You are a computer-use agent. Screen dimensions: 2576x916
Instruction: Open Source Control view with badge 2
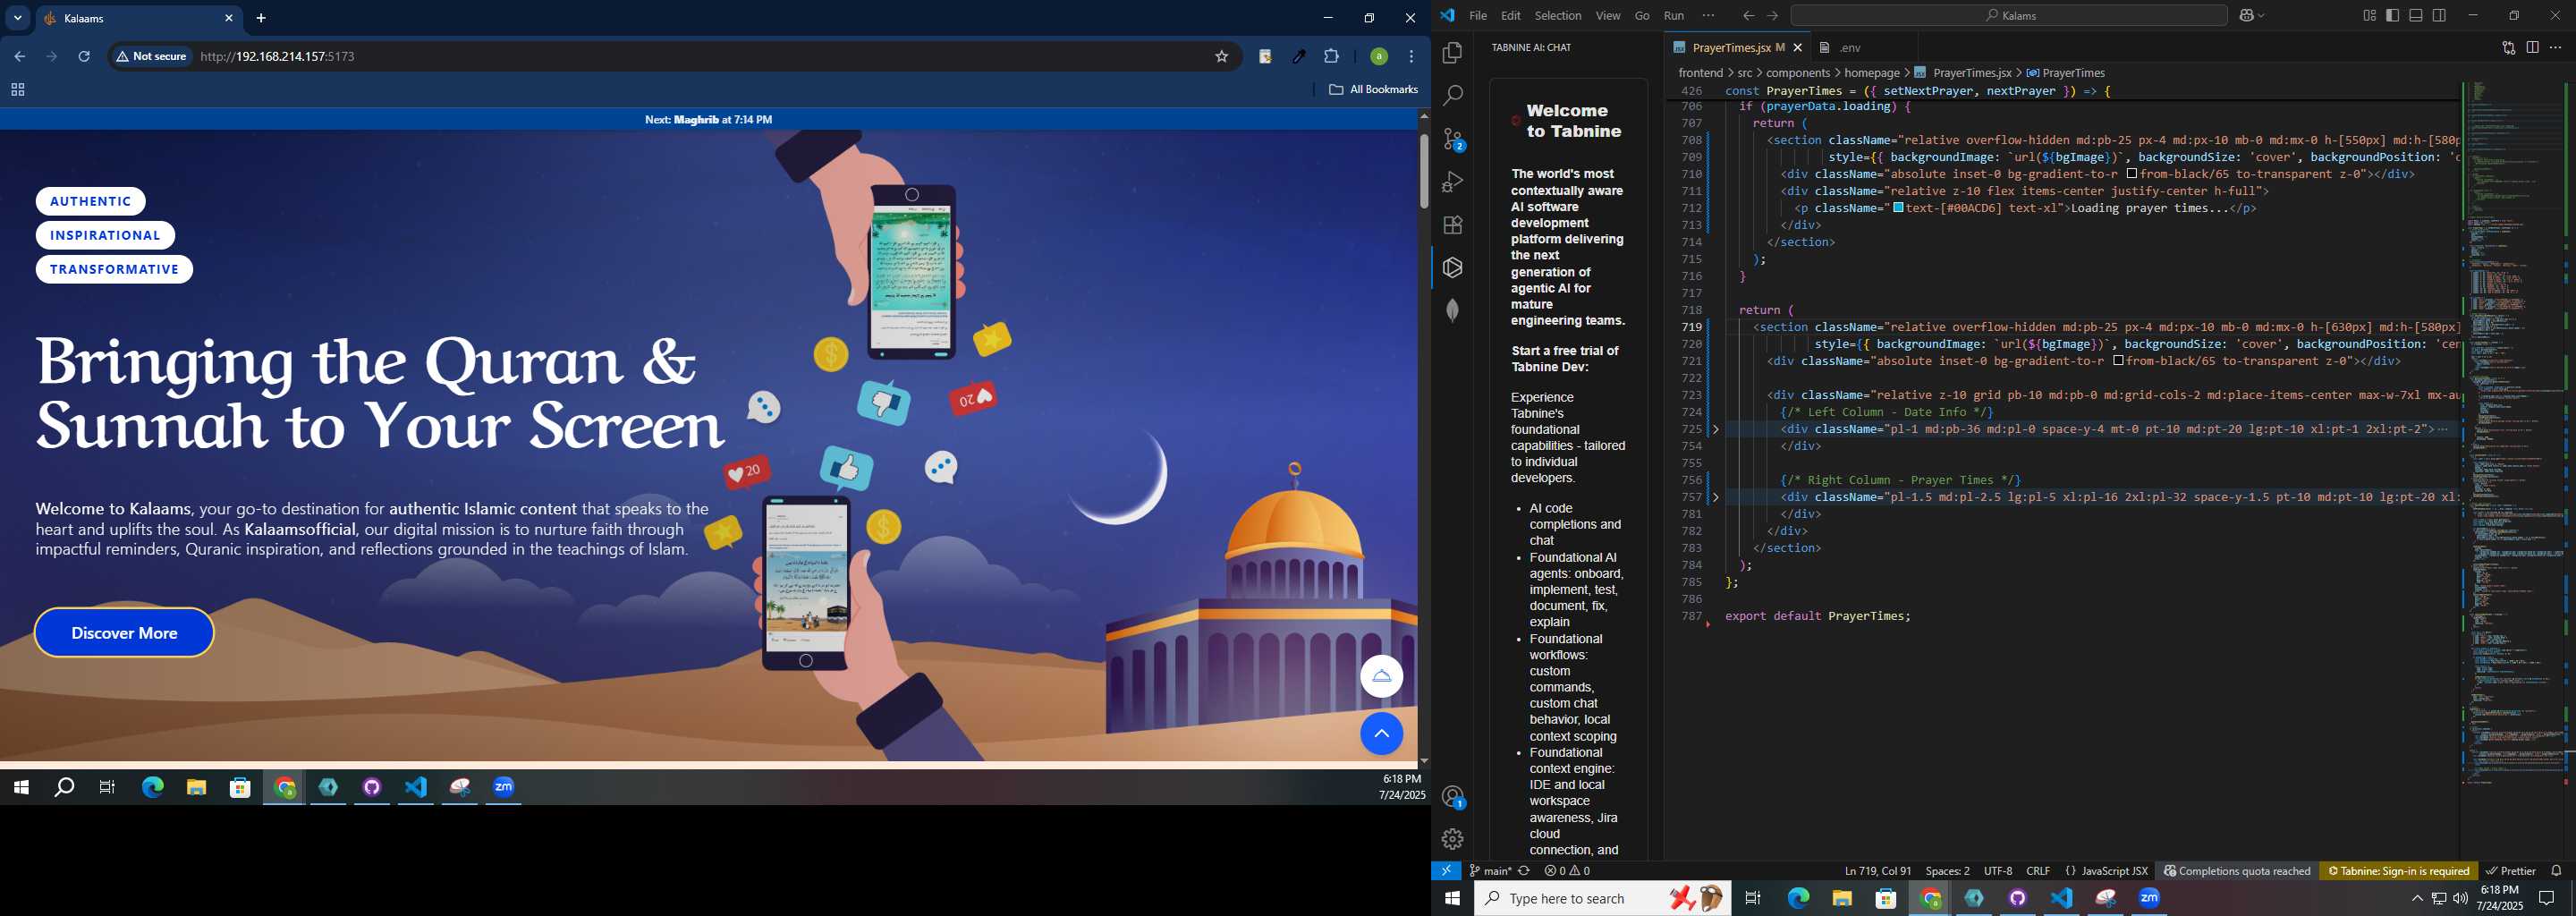pyautogui.click(x=1453, y=139)
